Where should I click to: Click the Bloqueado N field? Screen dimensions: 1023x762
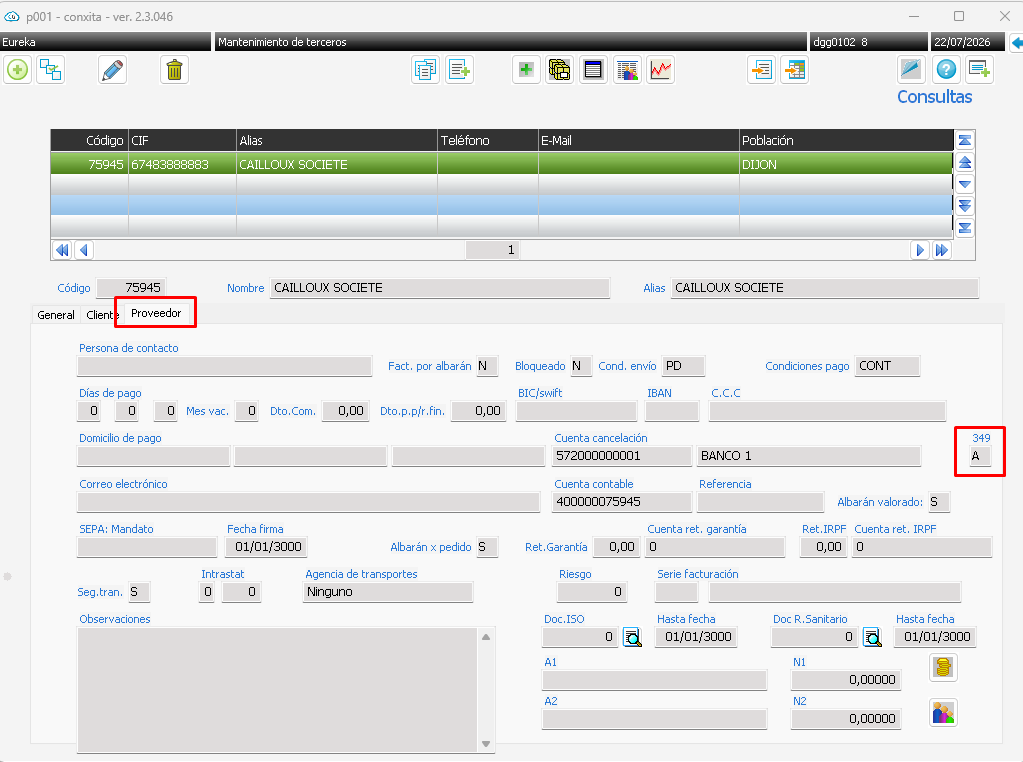[581, 366]
